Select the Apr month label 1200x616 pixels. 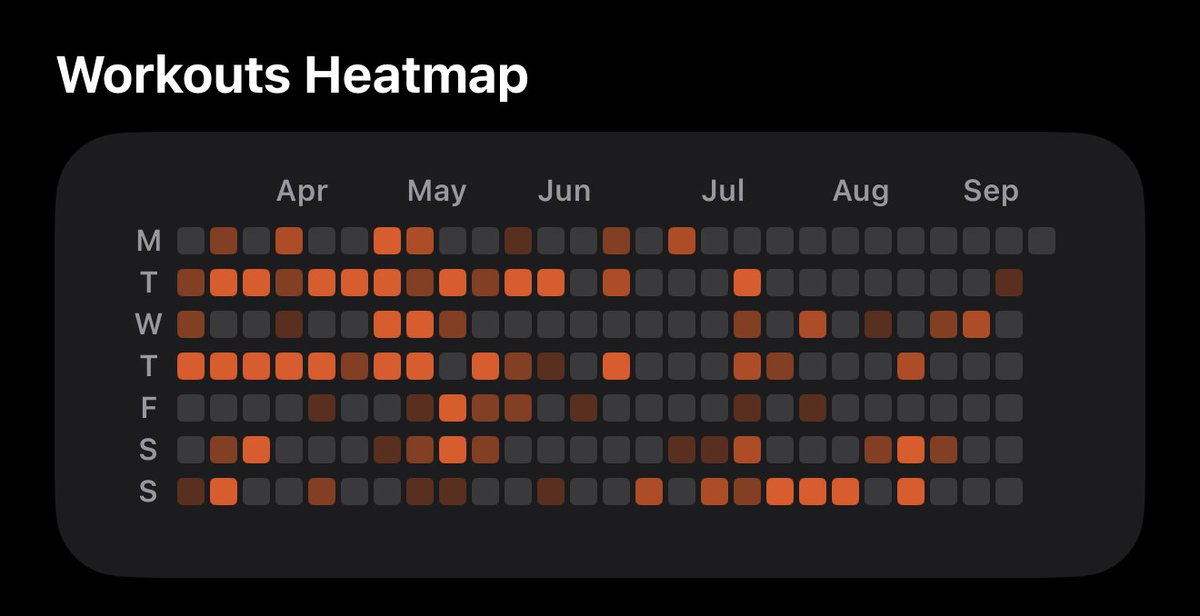pos(302,191)
